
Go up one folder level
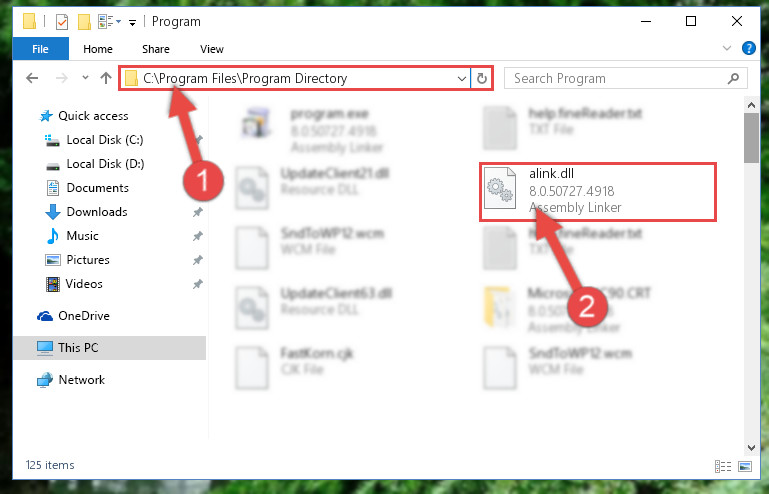[105, 78]
